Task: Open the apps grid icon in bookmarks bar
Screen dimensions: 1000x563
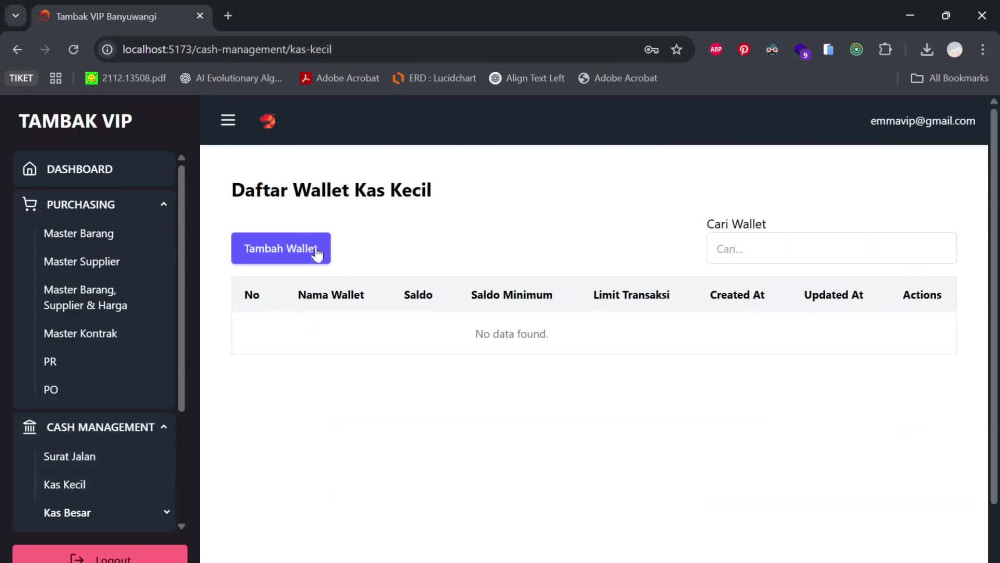Action: click(55, 78)
